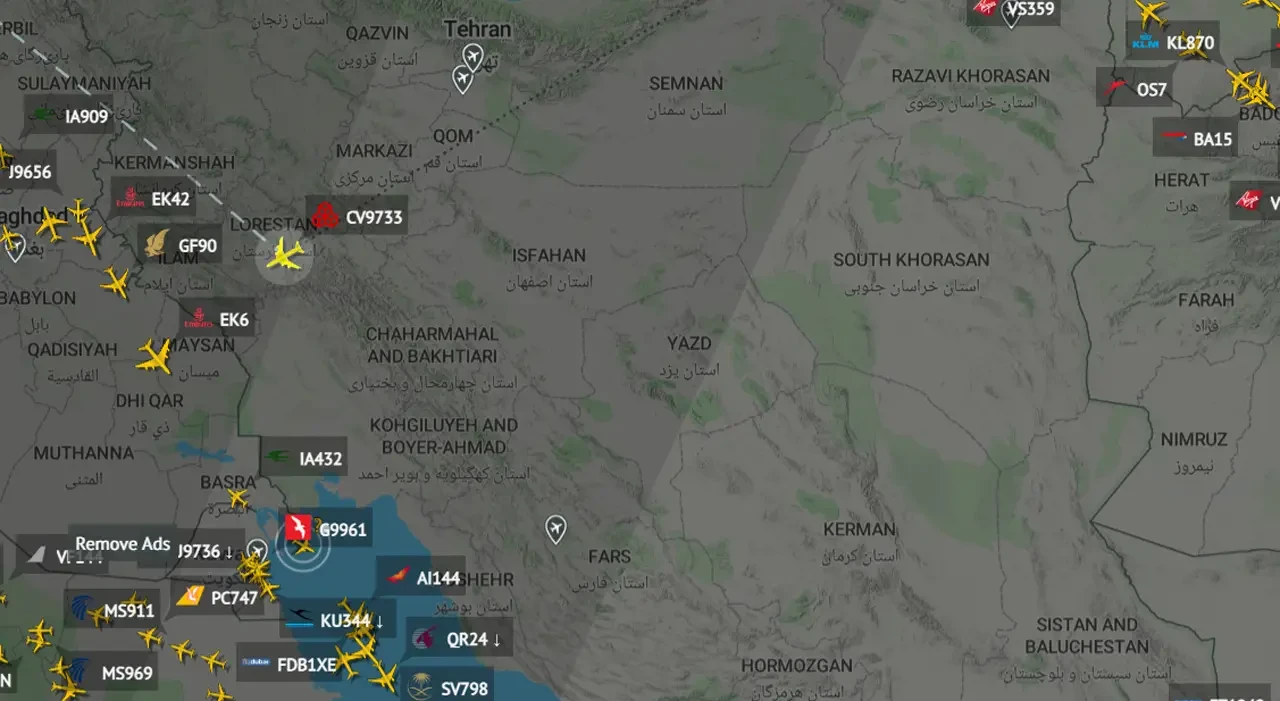Image resolution: width=1280 pixels, height=701 pixels.
Task: Open the QR24 Qatar Airways label
Action: click(x=459, y=638)
